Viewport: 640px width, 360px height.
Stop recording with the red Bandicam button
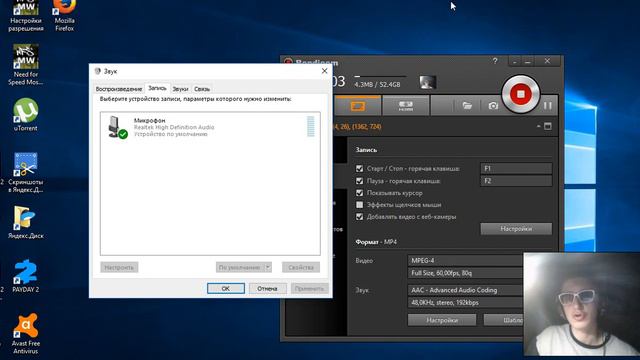pyautogui.click(x=520, y=94)
